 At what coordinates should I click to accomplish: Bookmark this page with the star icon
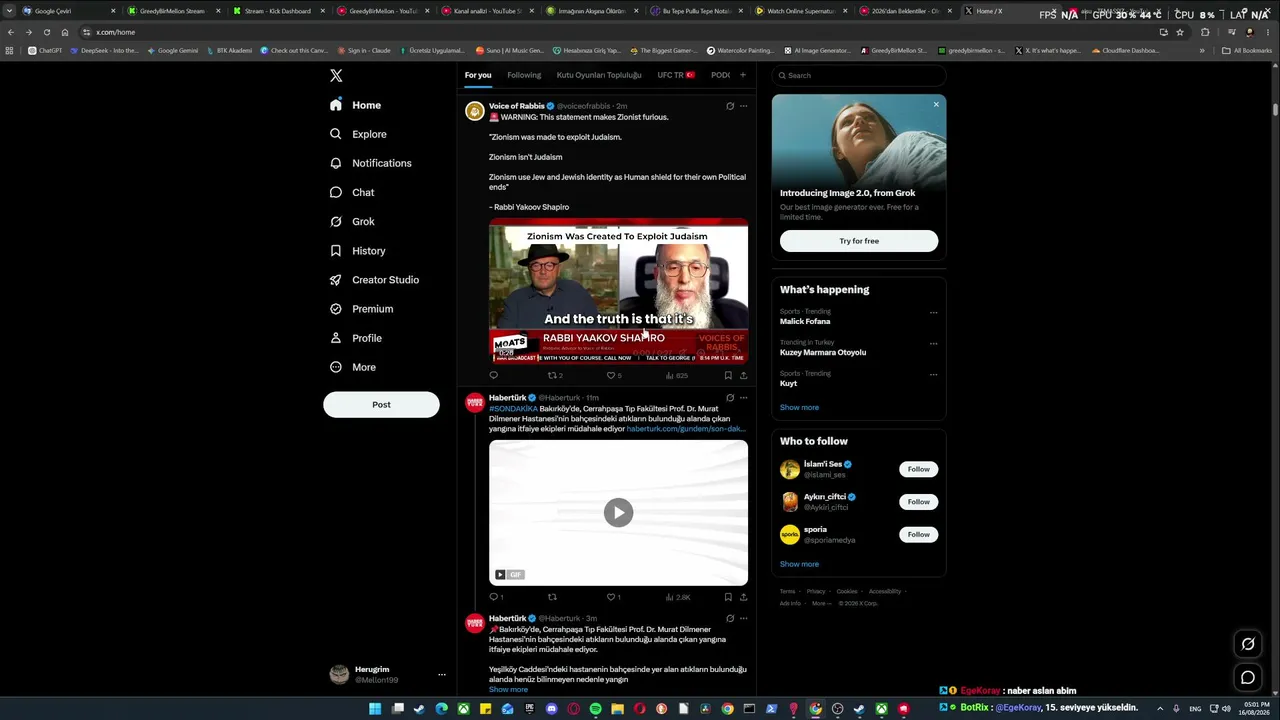(1179, 32)
